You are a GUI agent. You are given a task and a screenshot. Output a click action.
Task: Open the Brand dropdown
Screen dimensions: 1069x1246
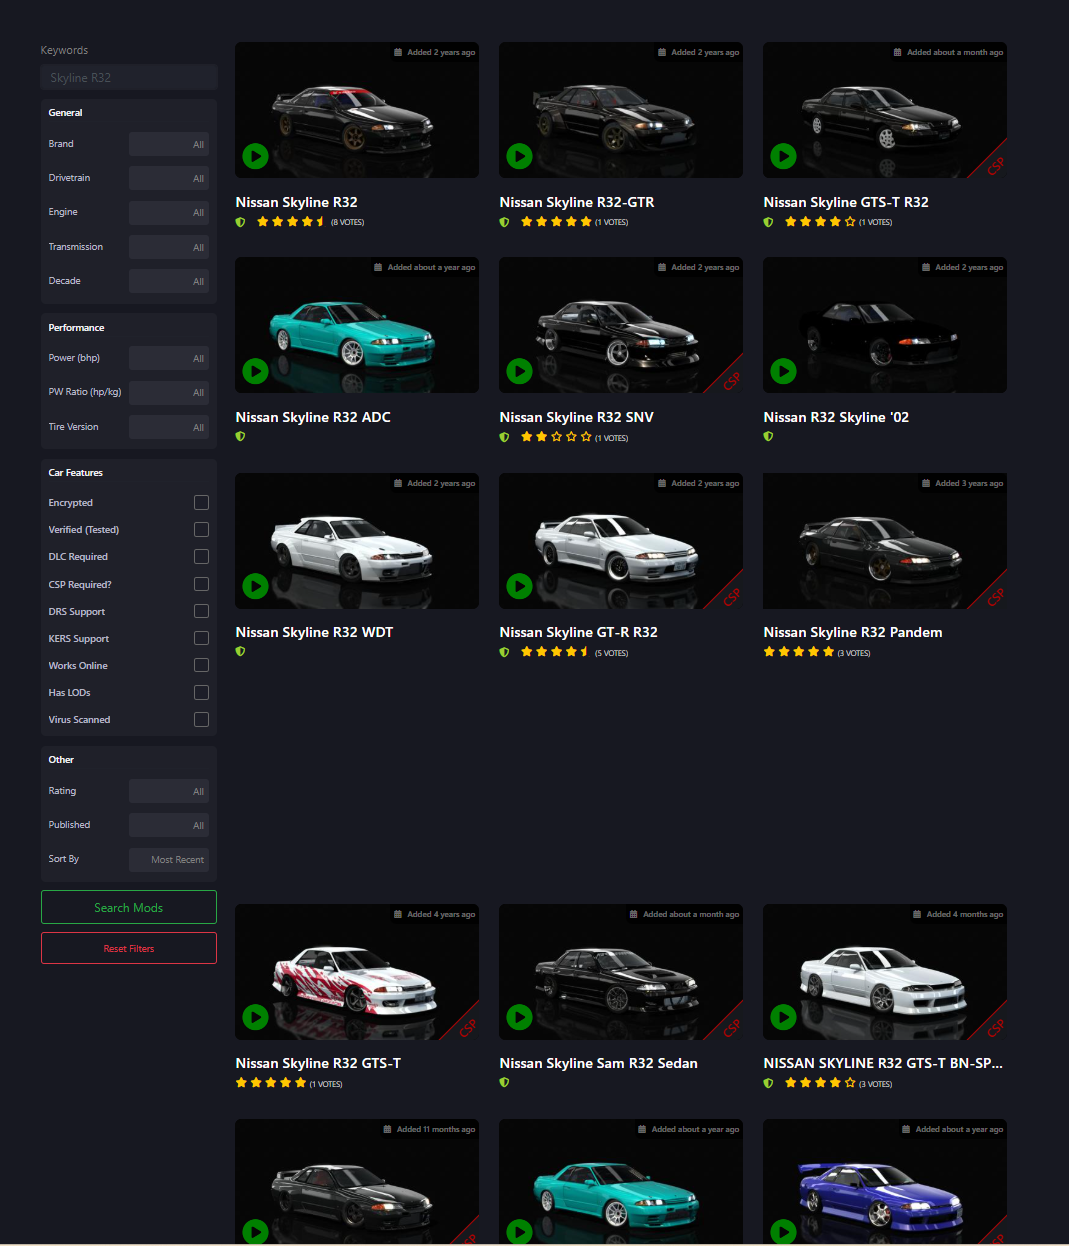pos(169,144)
